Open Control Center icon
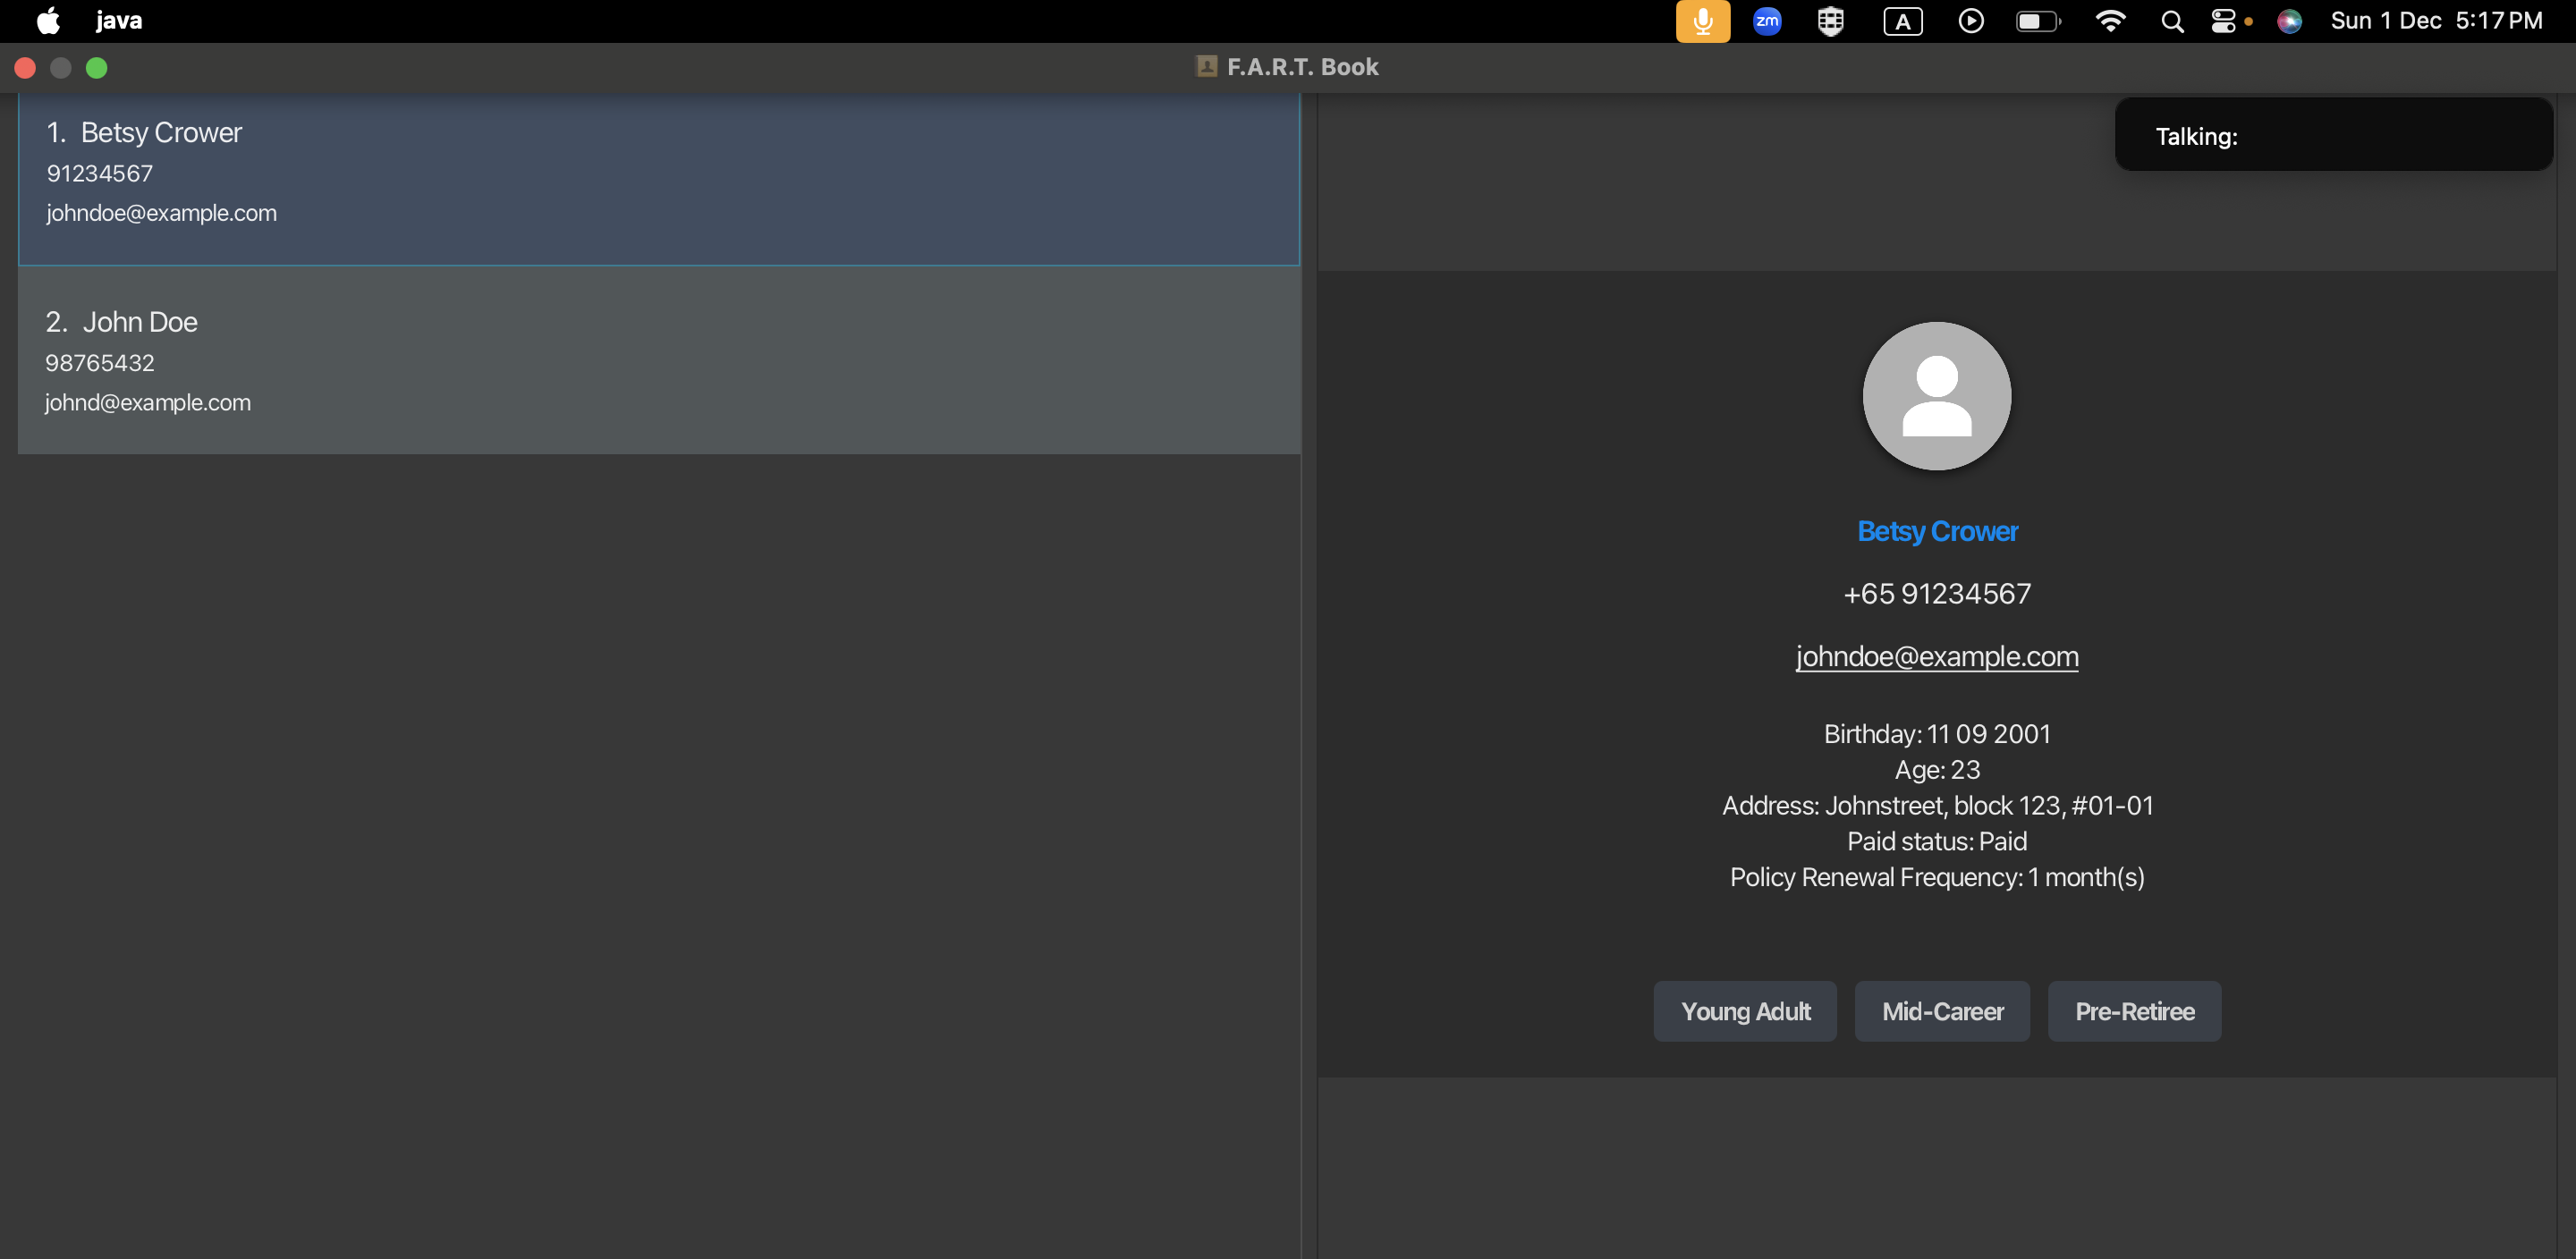The image size is (2576, 1259). pyautogui.click(x=2223, y=21)
